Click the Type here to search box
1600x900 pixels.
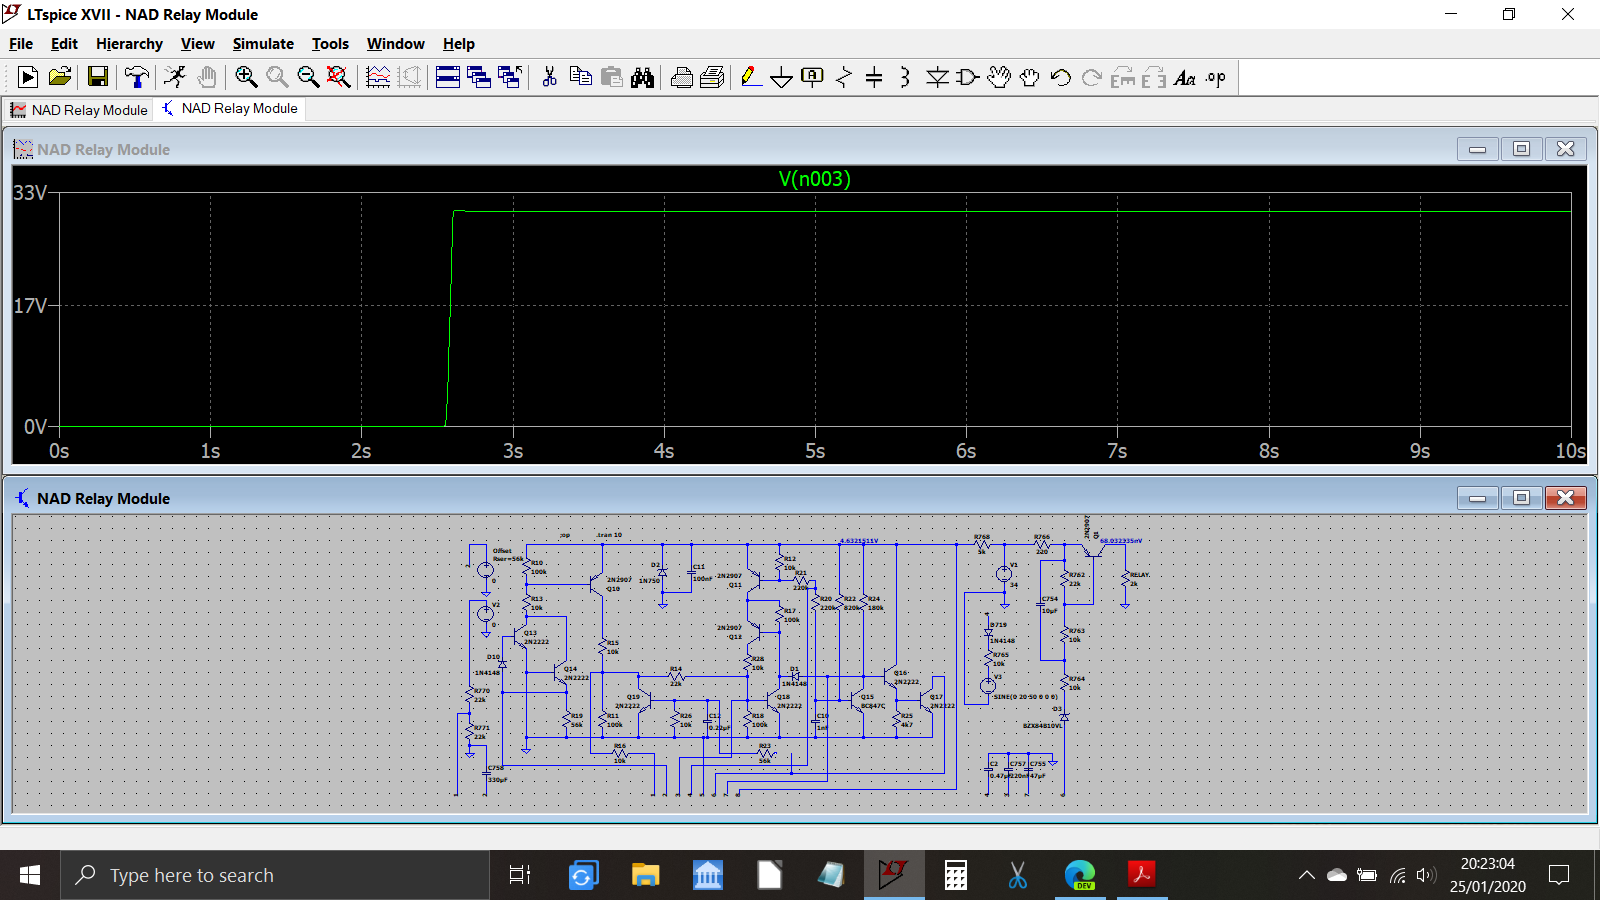275,875
